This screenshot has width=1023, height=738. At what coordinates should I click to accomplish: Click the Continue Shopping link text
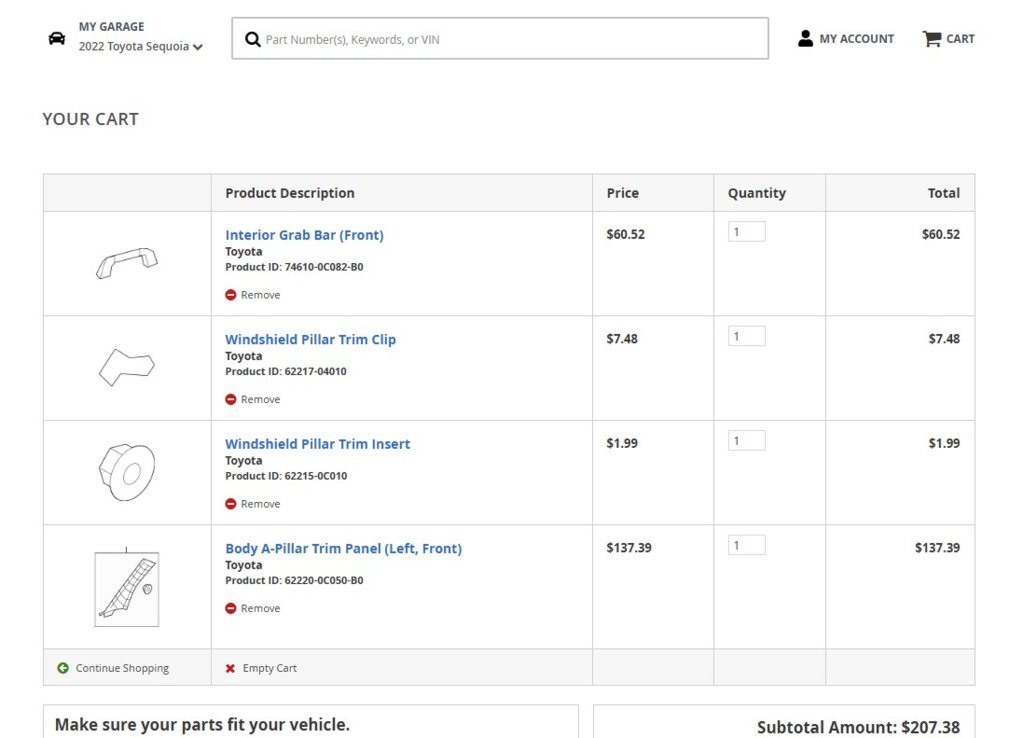pos(122,668)
